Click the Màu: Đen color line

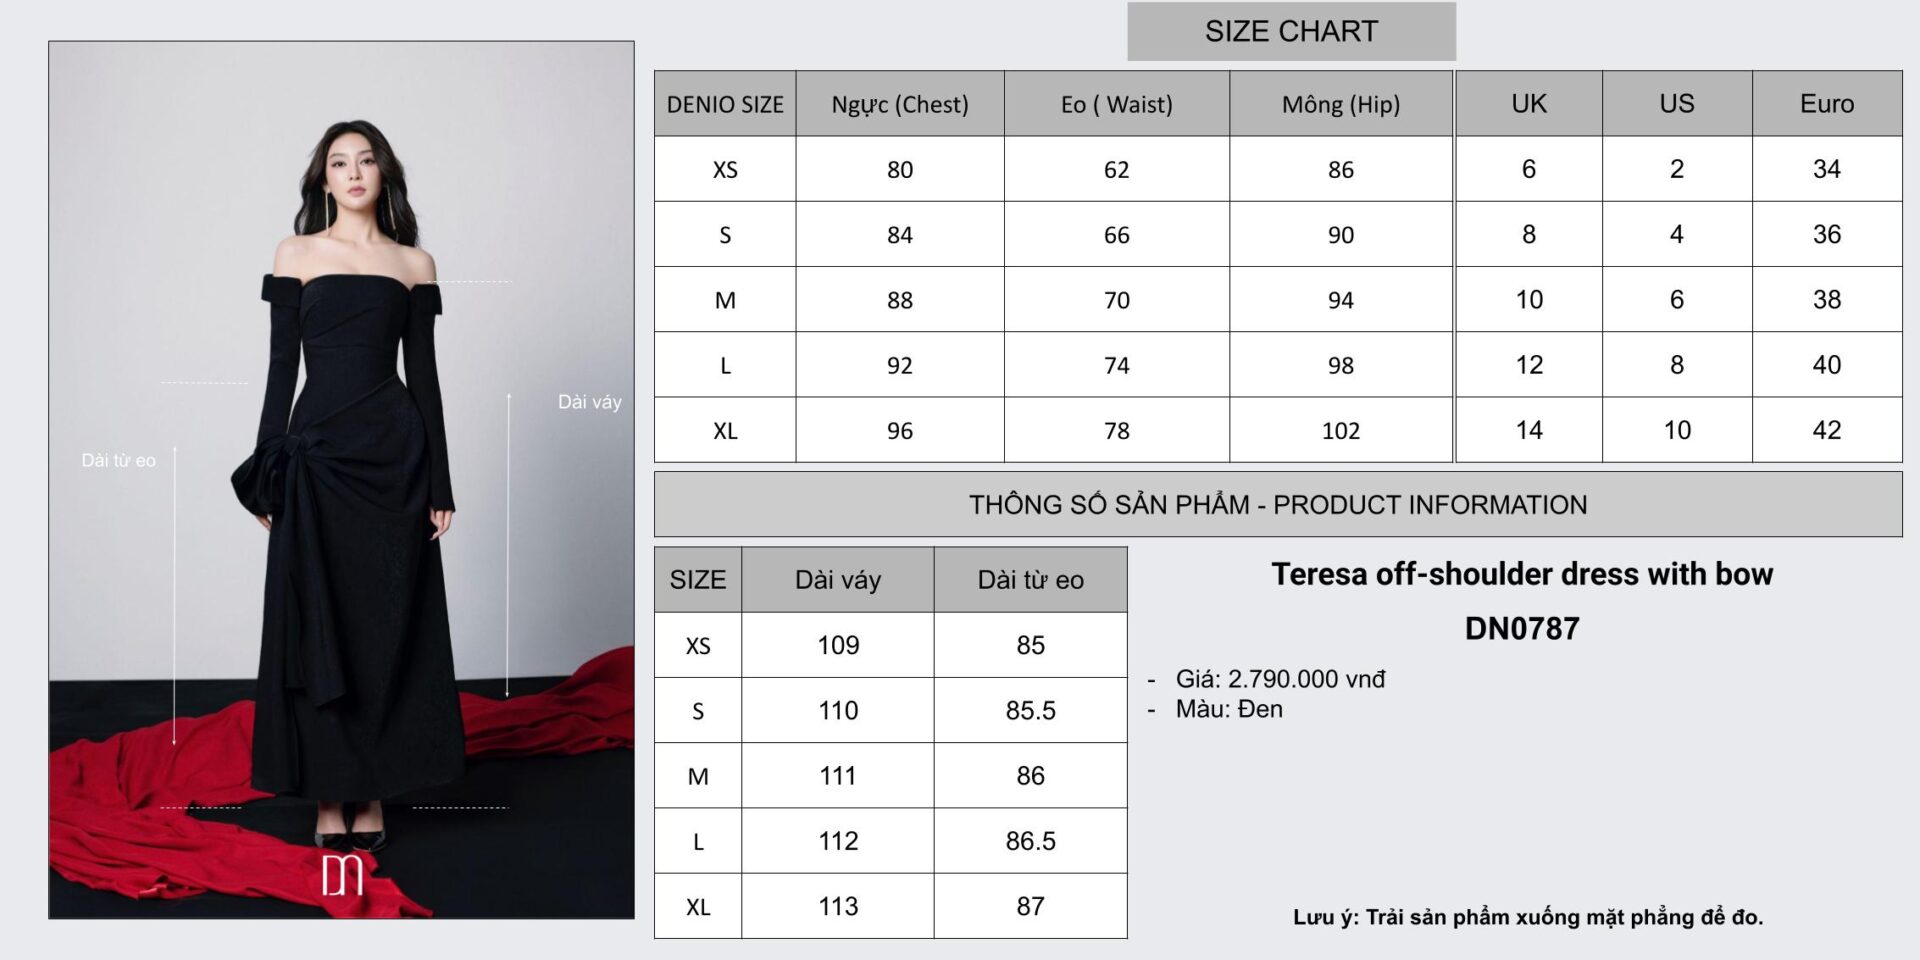coord(1228,709)
